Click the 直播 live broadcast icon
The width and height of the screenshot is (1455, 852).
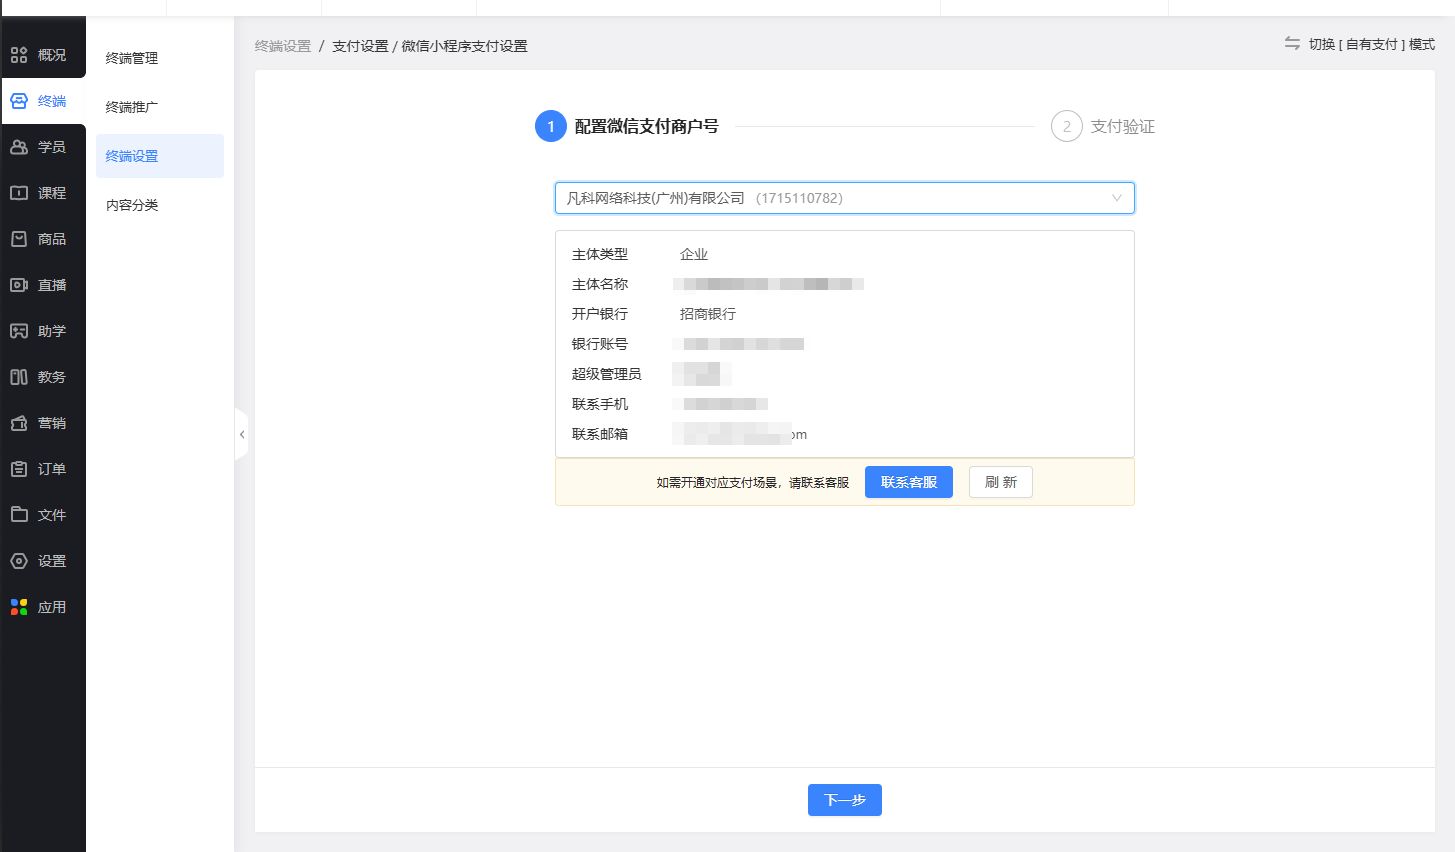tap(19, 285)
